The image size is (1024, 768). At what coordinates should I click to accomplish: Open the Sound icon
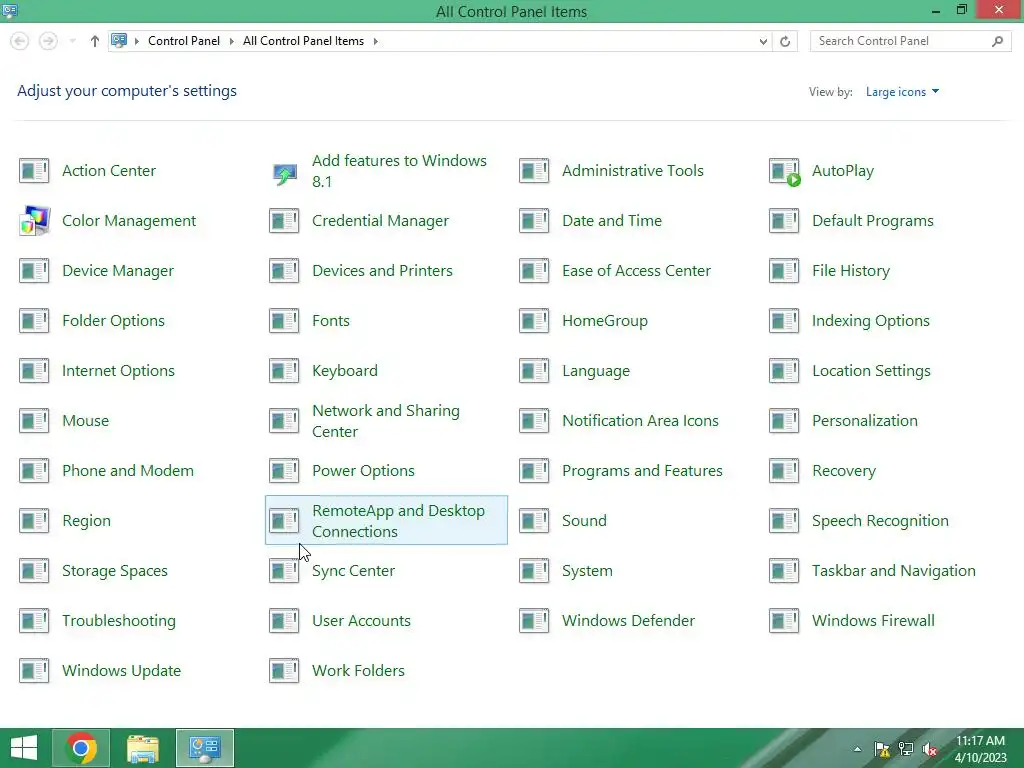[x=534, y=521]
